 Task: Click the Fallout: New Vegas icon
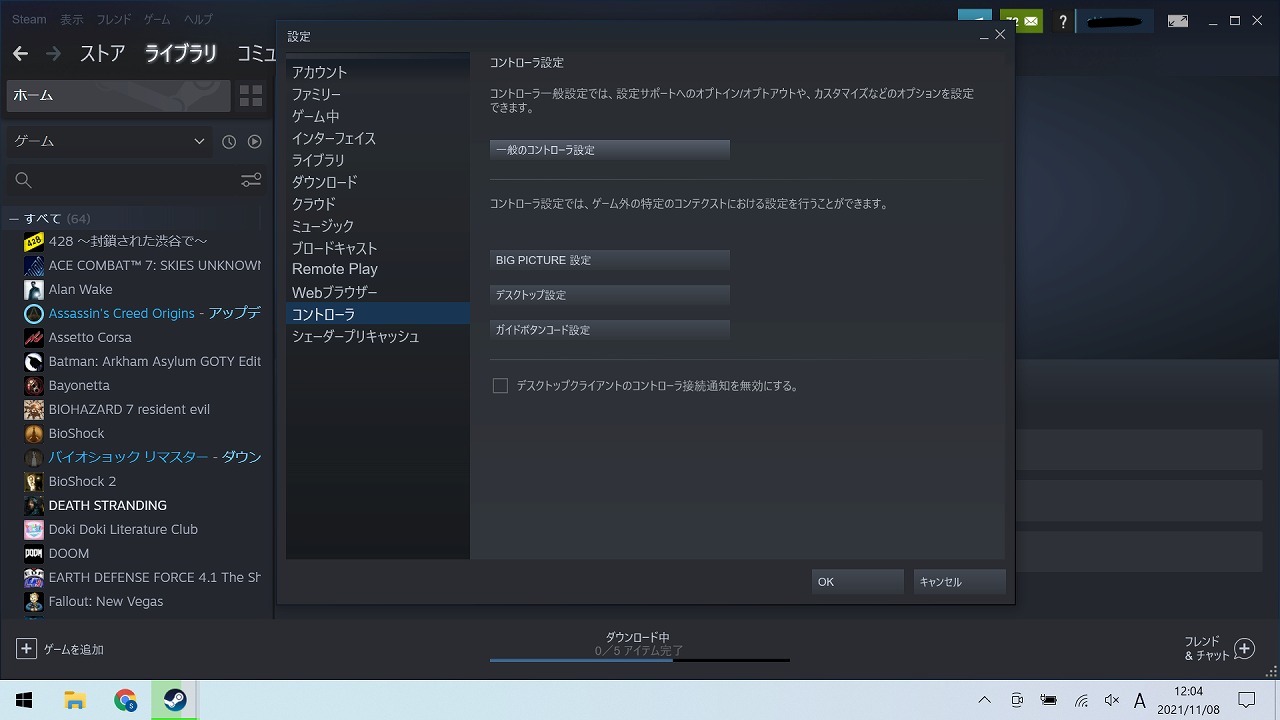34,601
